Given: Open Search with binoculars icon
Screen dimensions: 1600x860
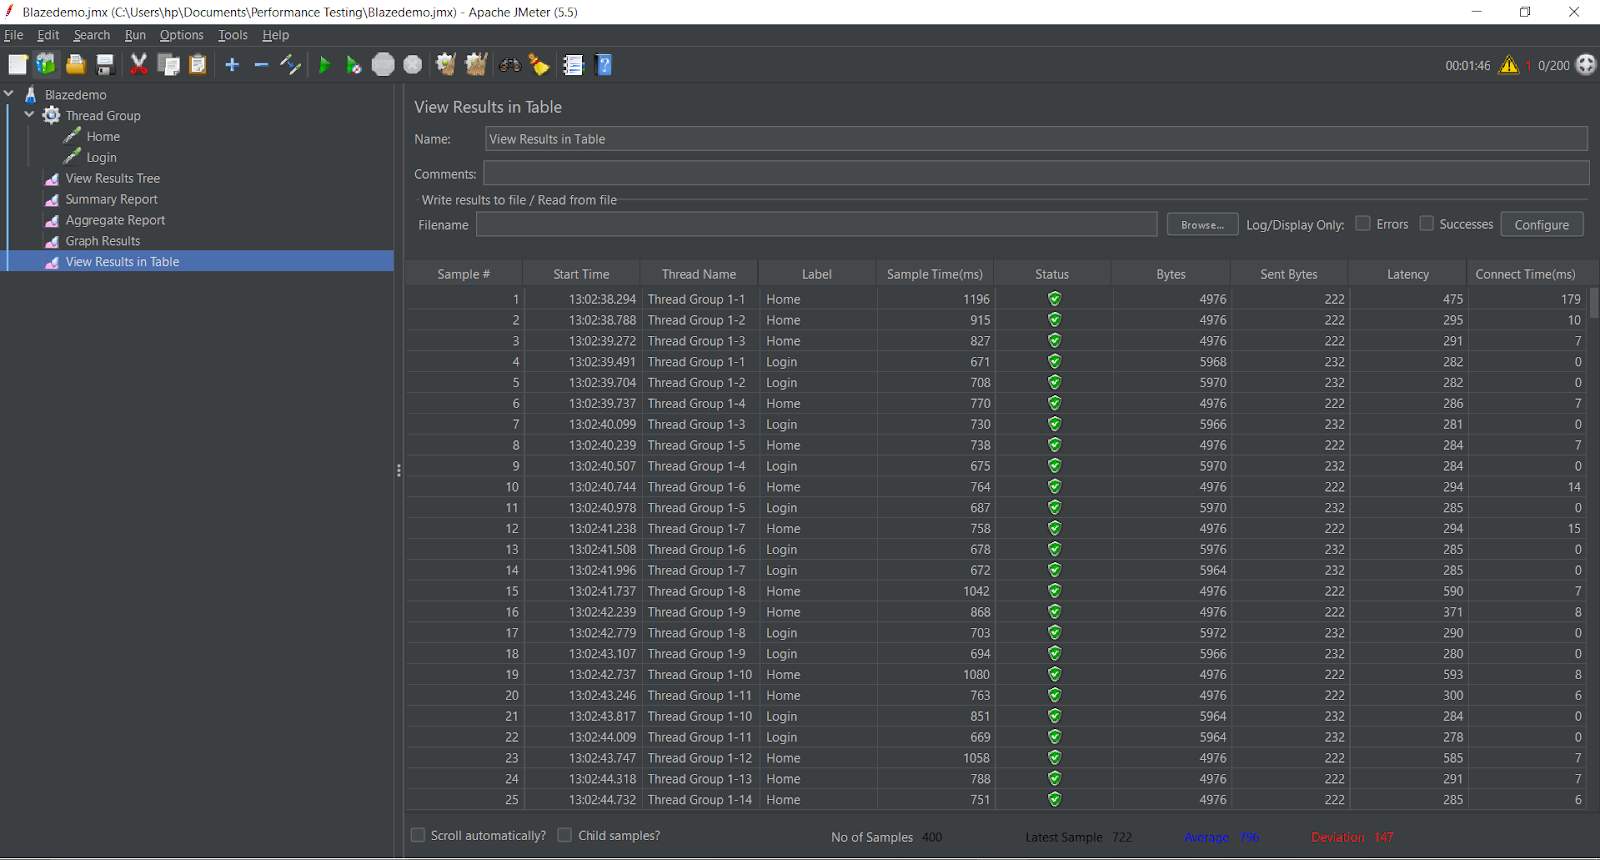Looking at the screenshot, I should [510, 65].
